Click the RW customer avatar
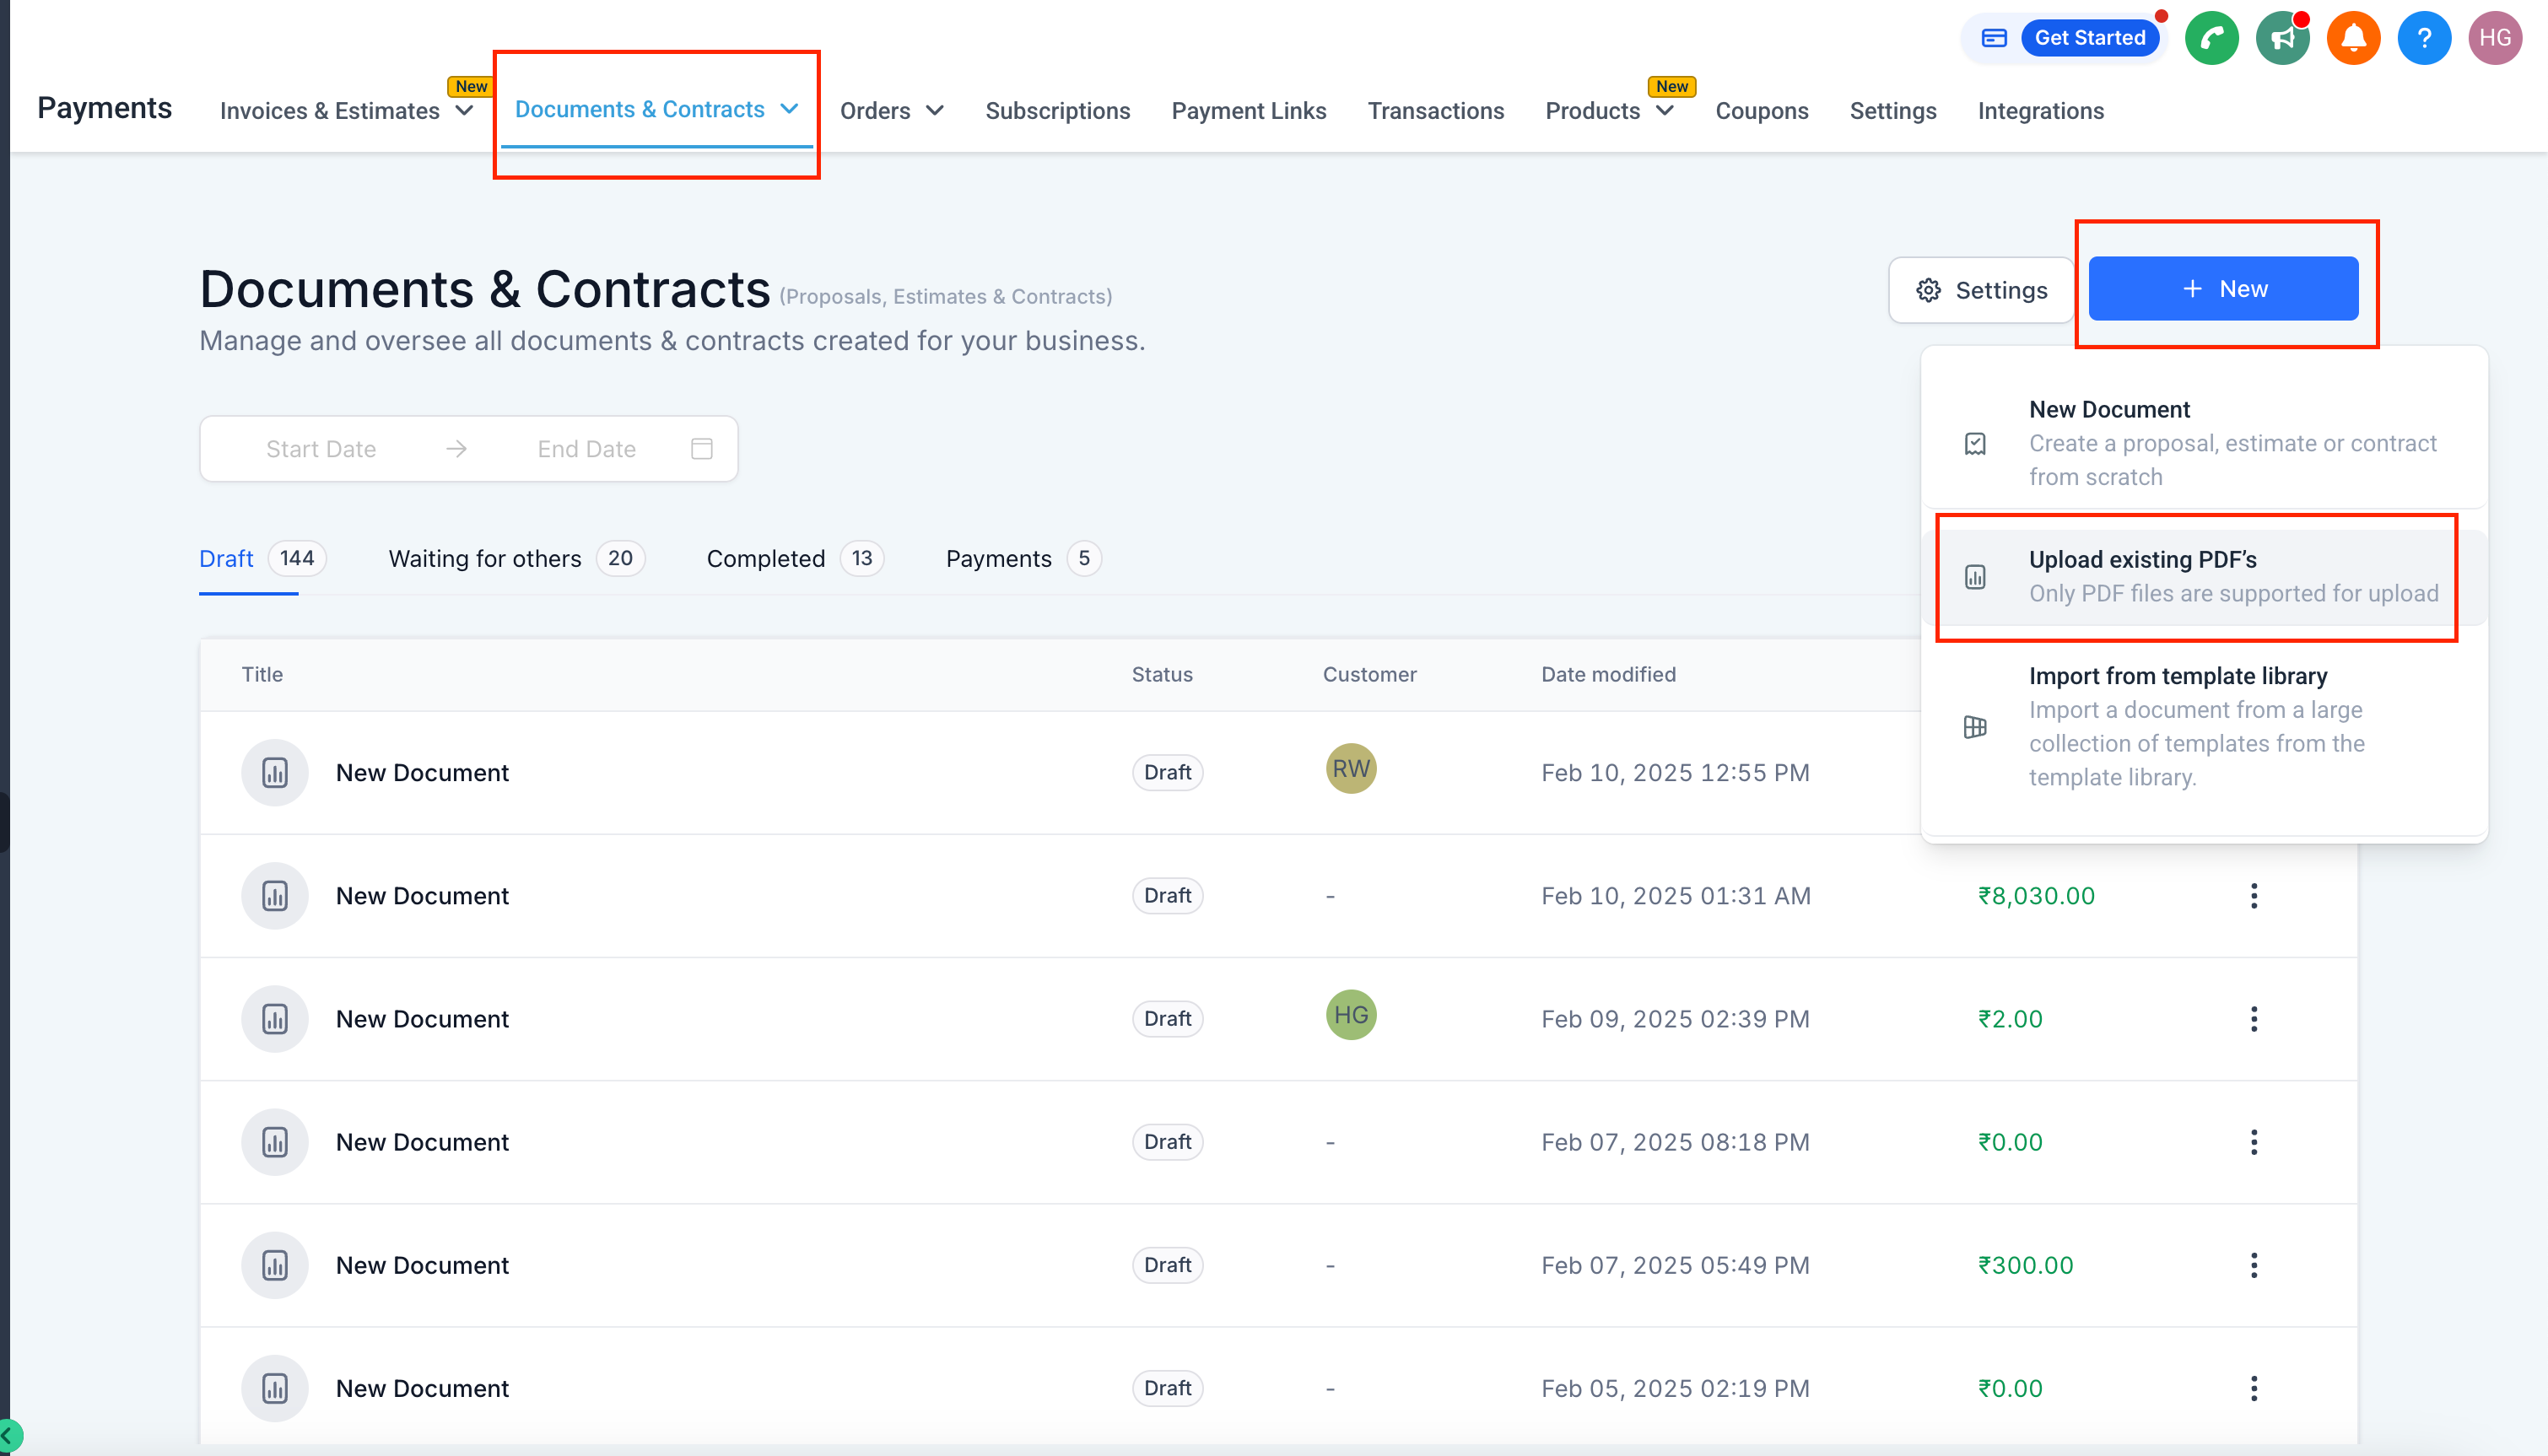 click(1350, 769)
